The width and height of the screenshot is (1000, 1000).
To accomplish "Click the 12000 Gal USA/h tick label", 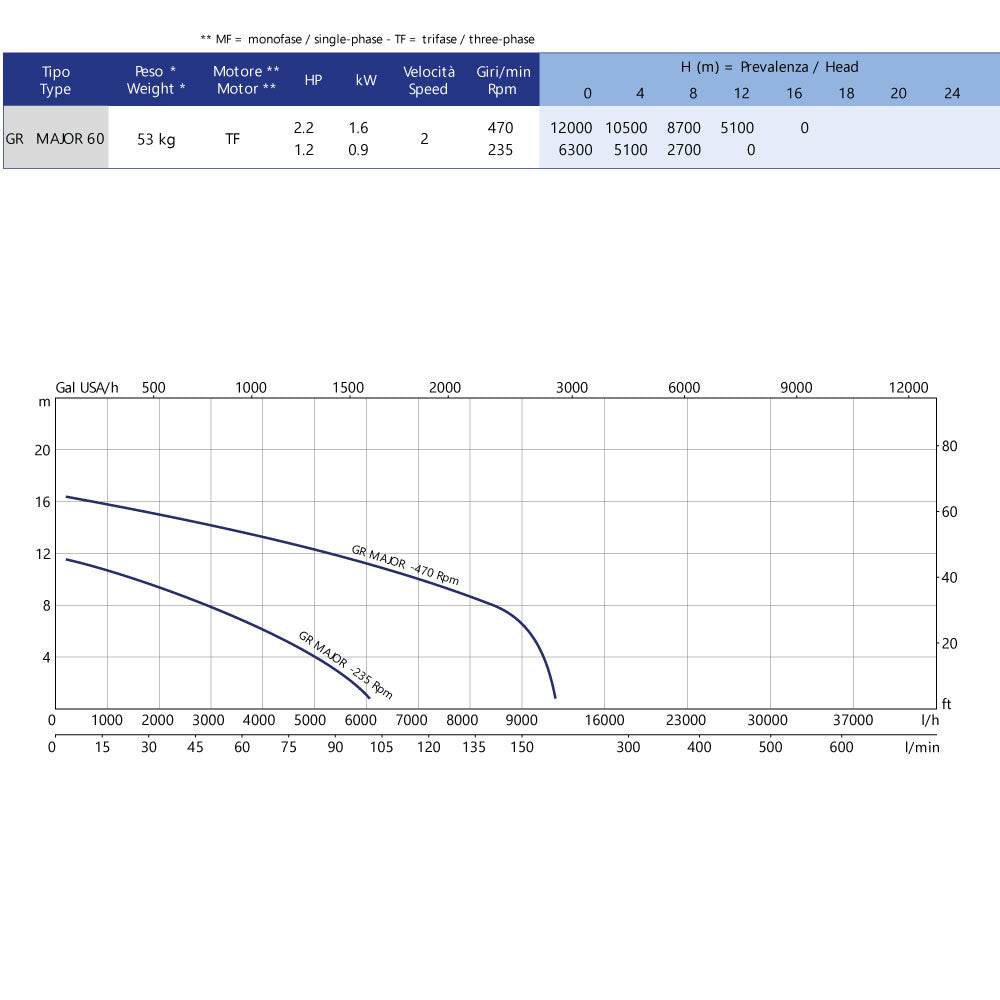I will click(909, 387).
